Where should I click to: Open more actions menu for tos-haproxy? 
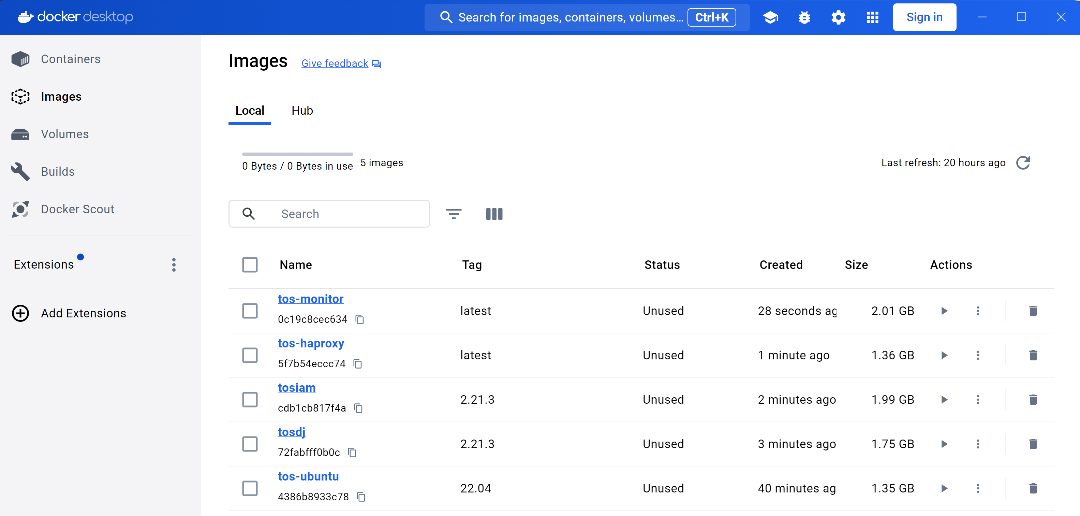tap(977, 355)
